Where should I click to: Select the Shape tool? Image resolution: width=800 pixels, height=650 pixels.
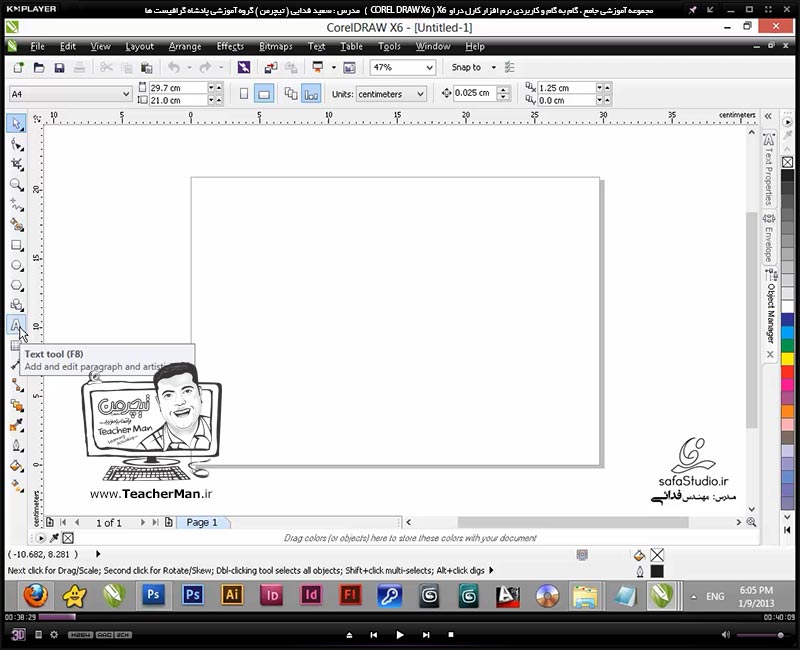tap(16, 145)
